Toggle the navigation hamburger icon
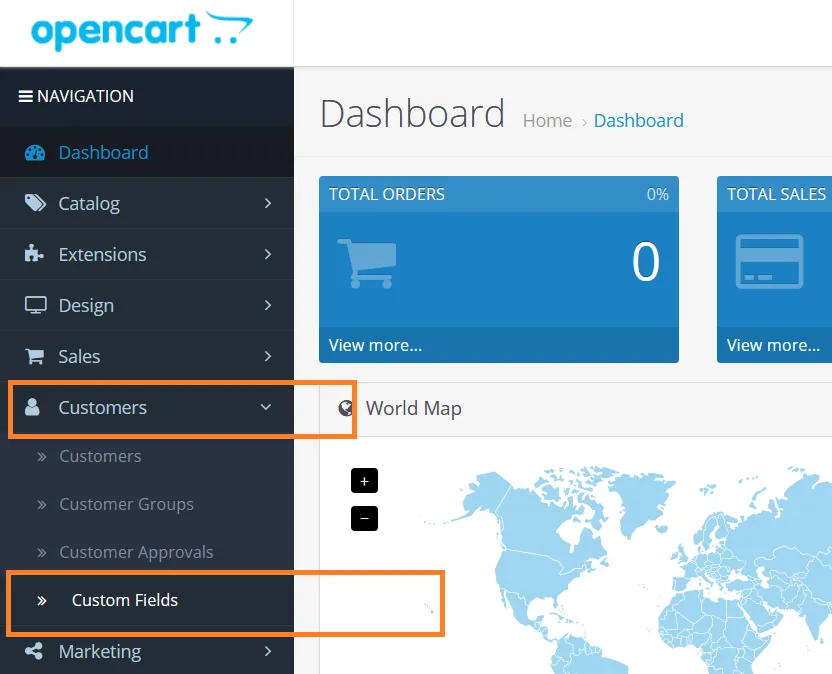The image size is (832, 674). click(25, 96)
